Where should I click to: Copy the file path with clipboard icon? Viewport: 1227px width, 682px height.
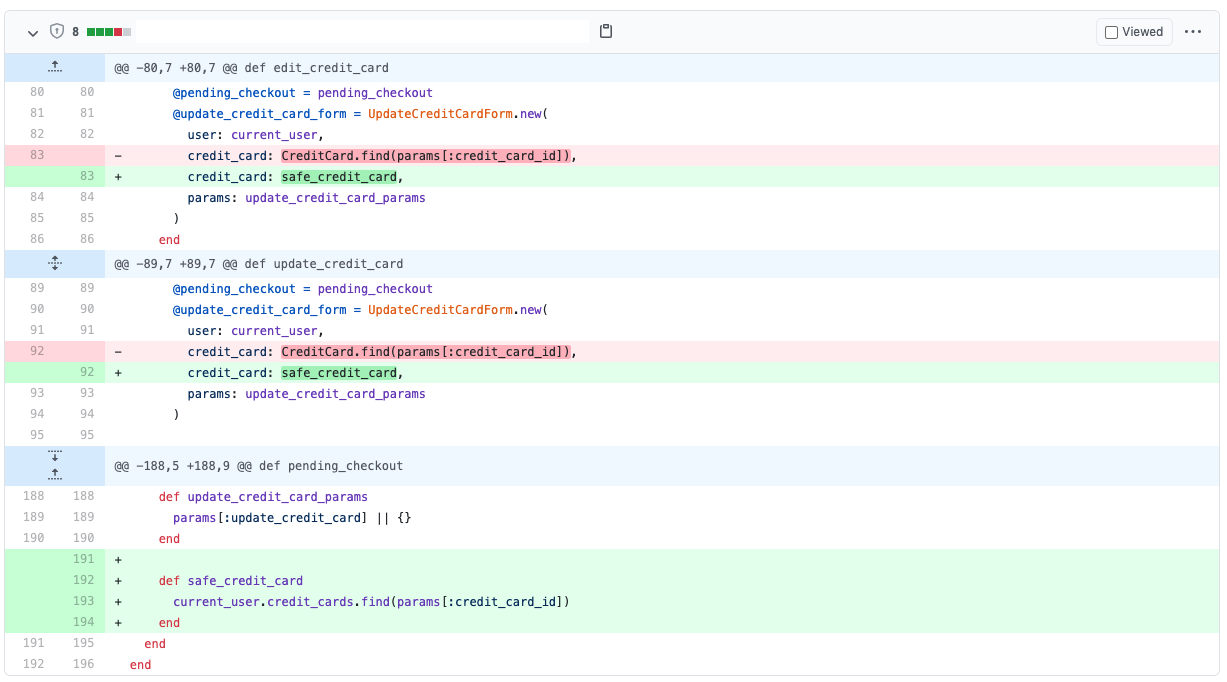coord(606,32)
